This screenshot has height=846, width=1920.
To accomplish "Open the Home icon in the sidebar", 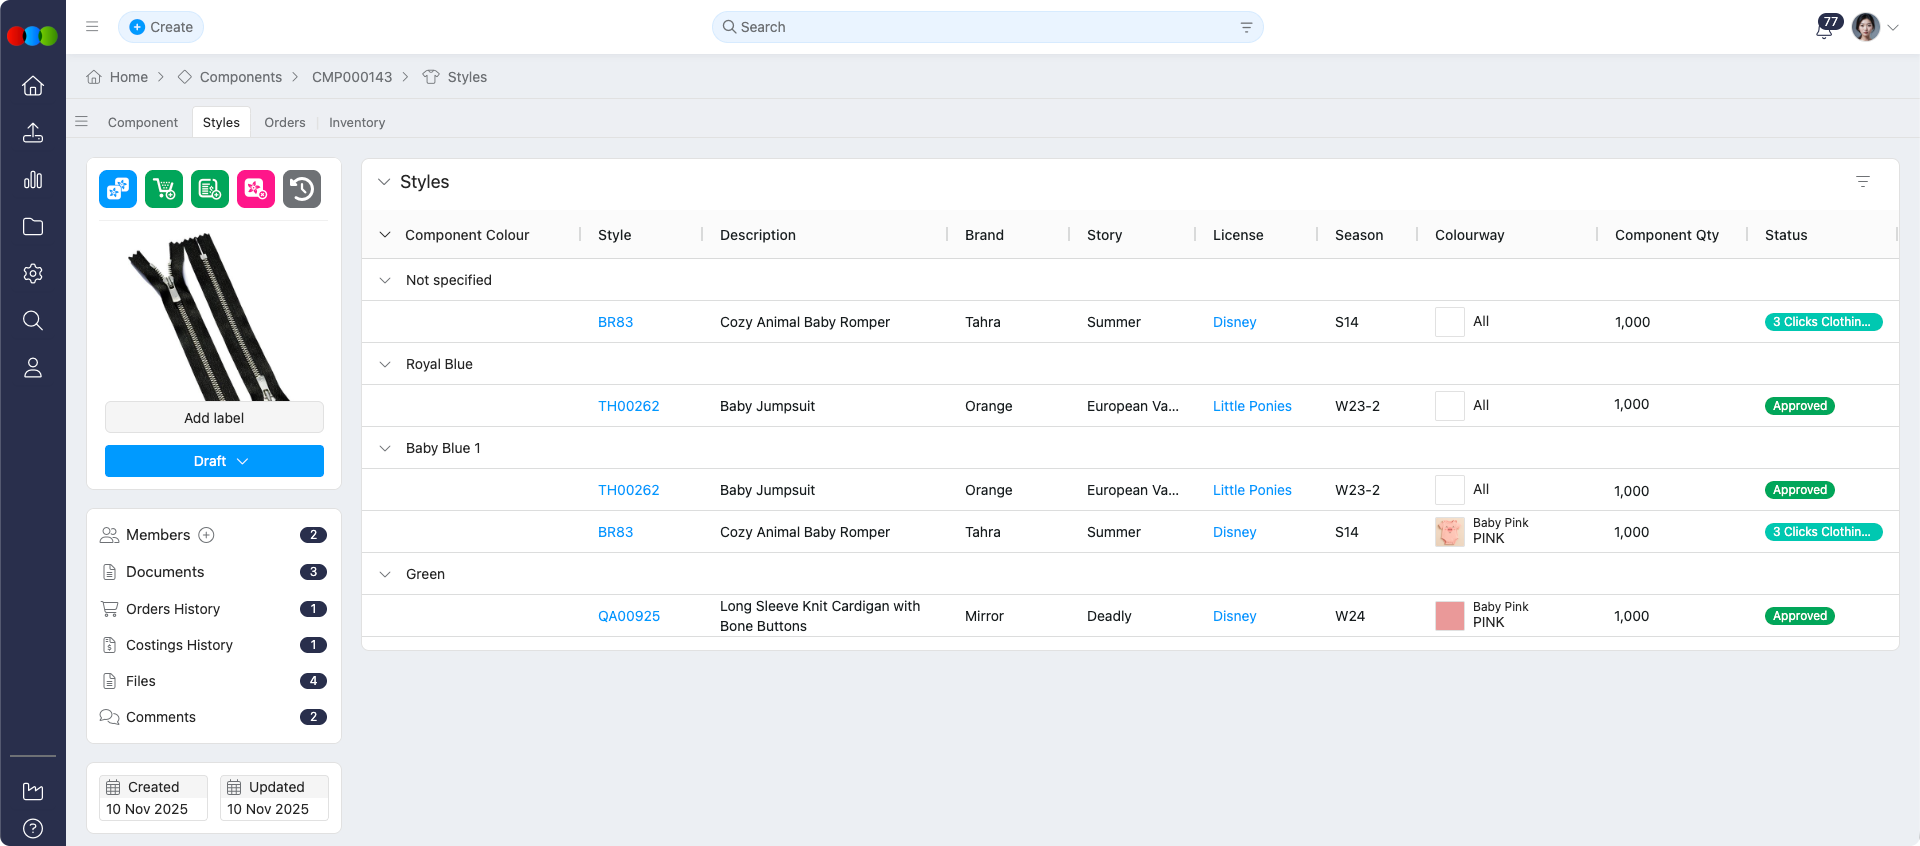I will point(33,86).
